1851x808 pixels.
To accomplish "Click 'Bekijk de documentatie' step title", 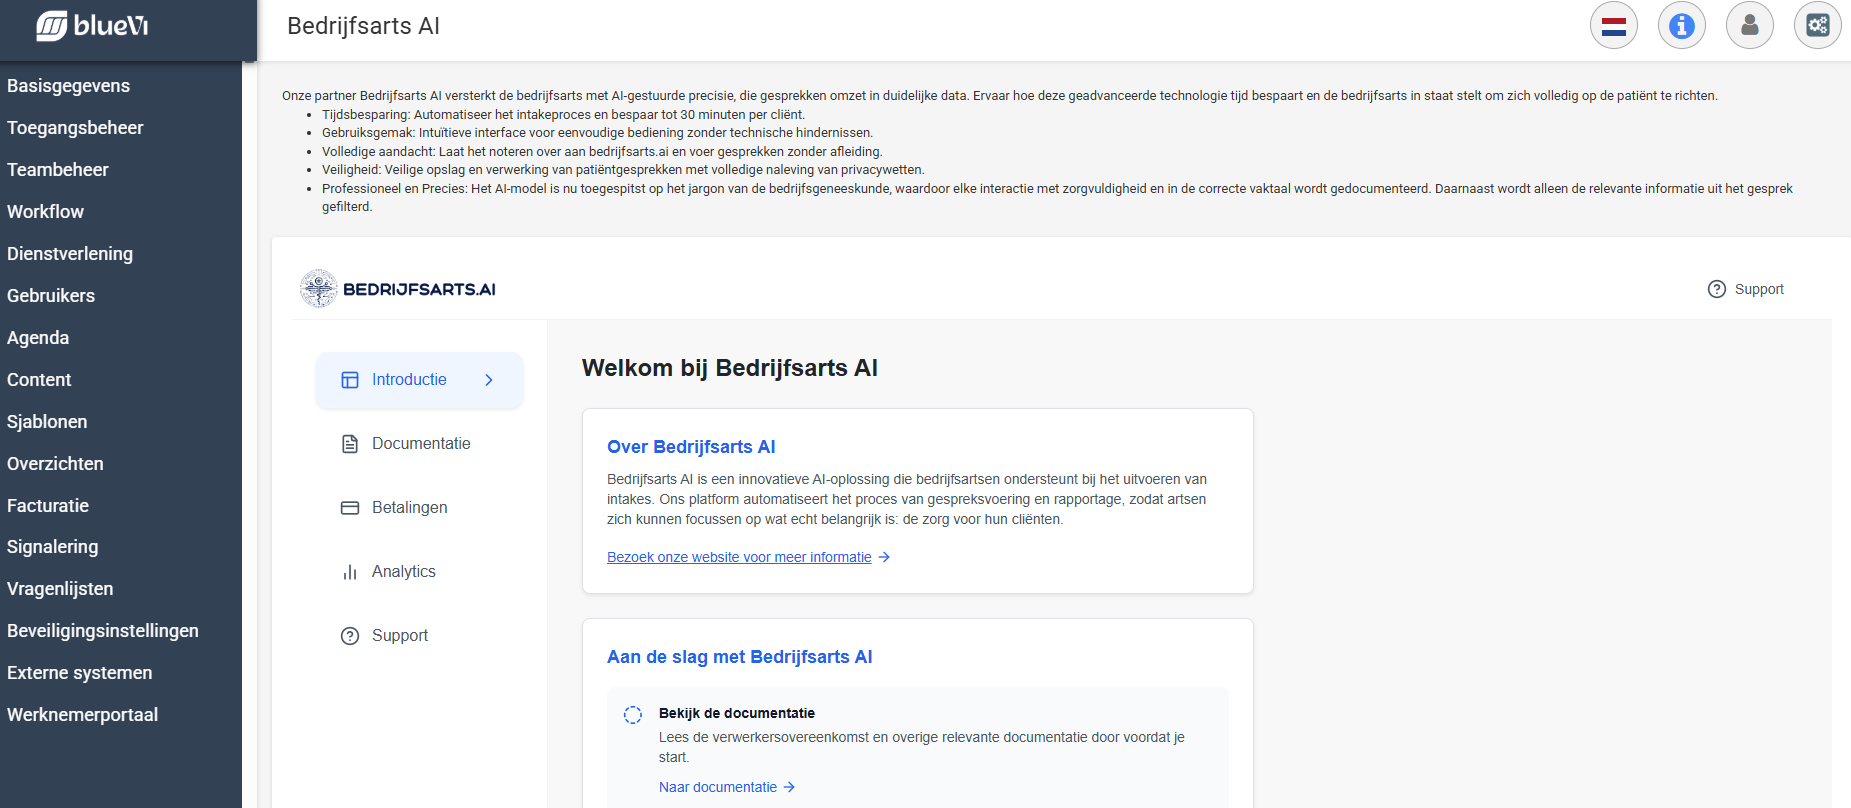I will pyautogui.click(x=737, y=713).
